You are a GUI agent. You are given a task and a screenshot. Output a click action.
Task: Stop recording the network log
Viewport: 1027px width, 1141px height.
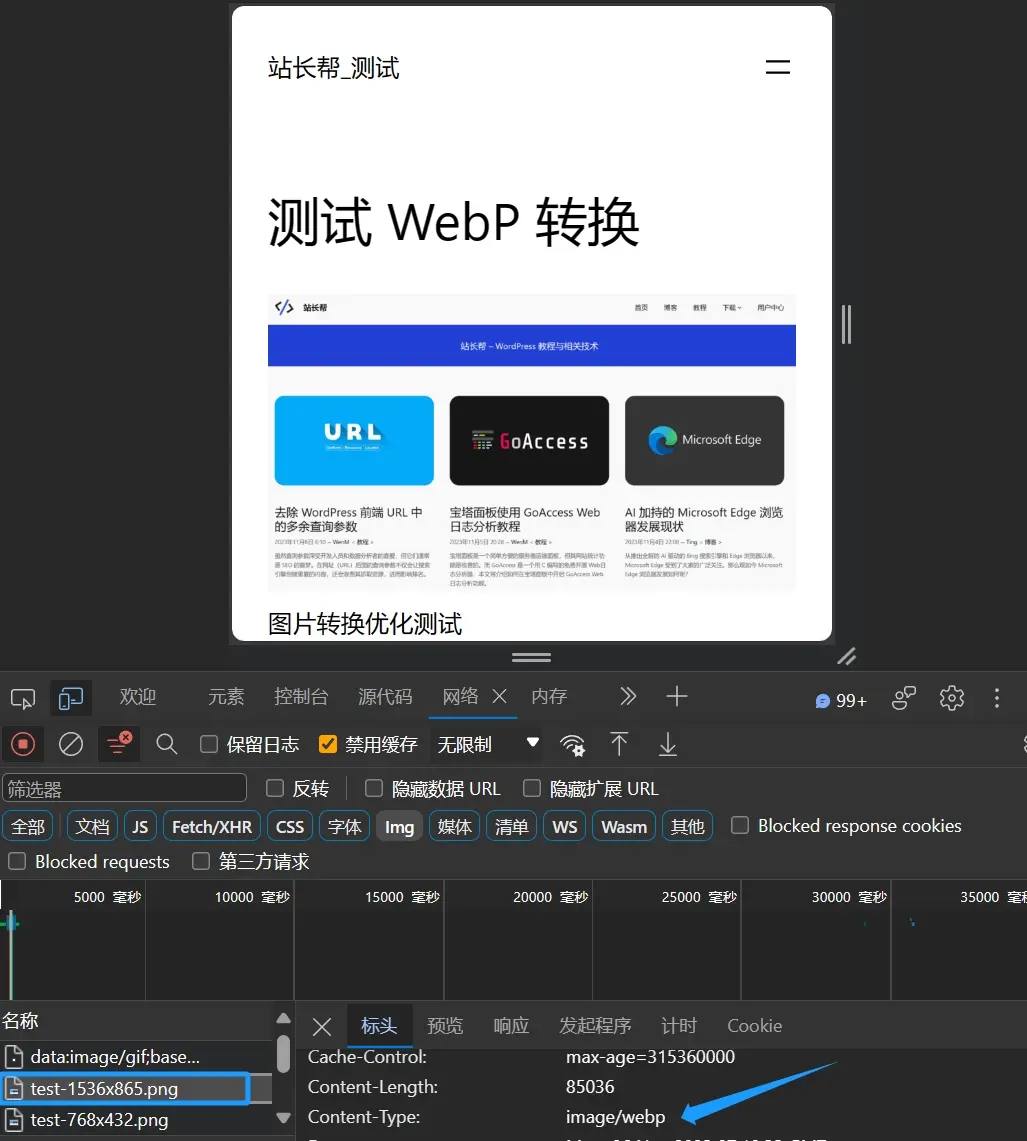tap(22, 744)
